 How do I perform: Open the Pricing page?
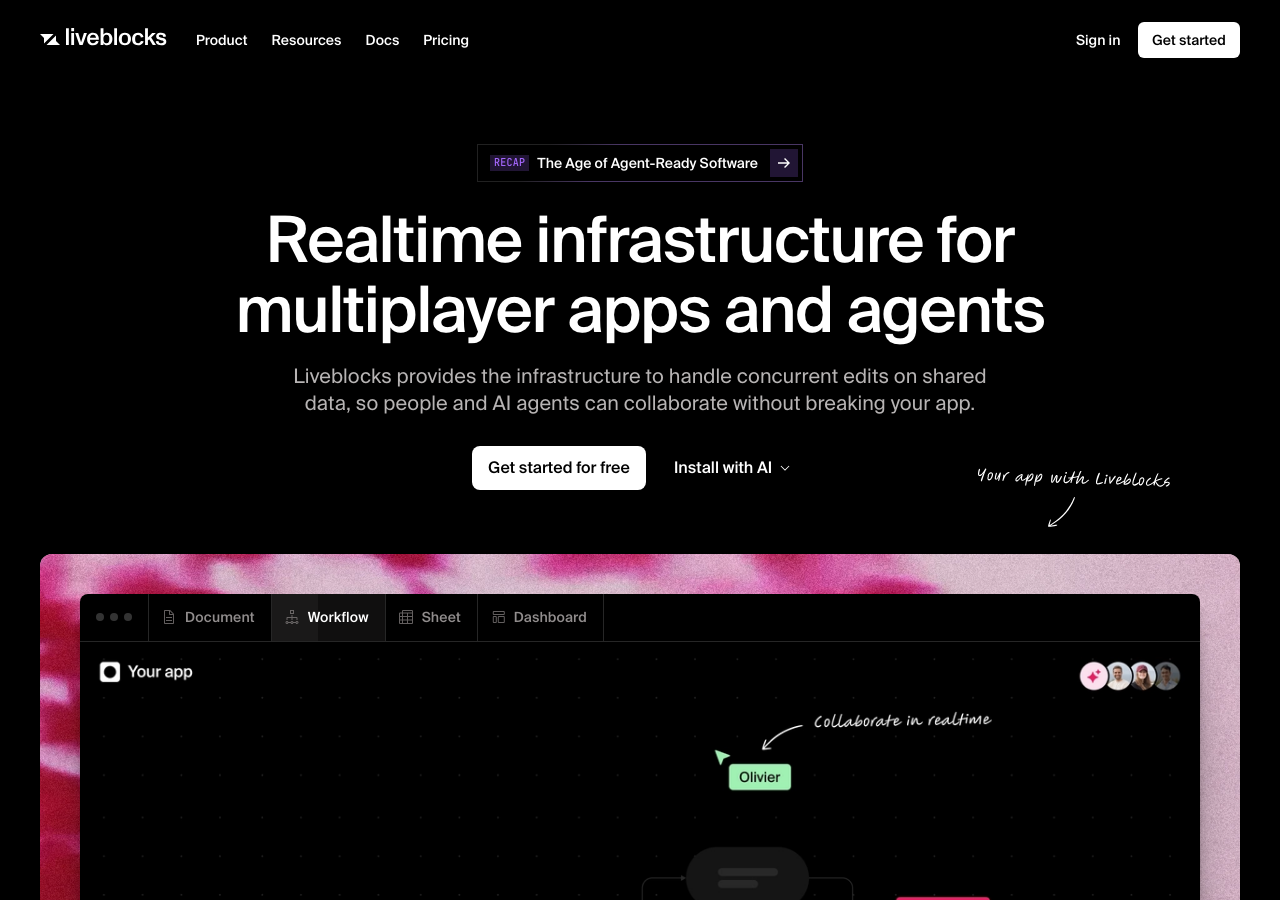pos(446,40)
